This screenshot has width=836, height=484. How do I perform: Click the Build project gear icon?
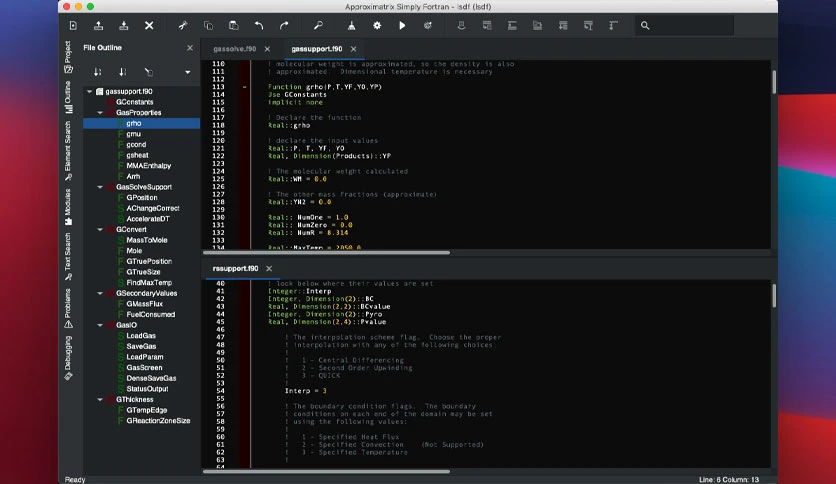[377, 26]
